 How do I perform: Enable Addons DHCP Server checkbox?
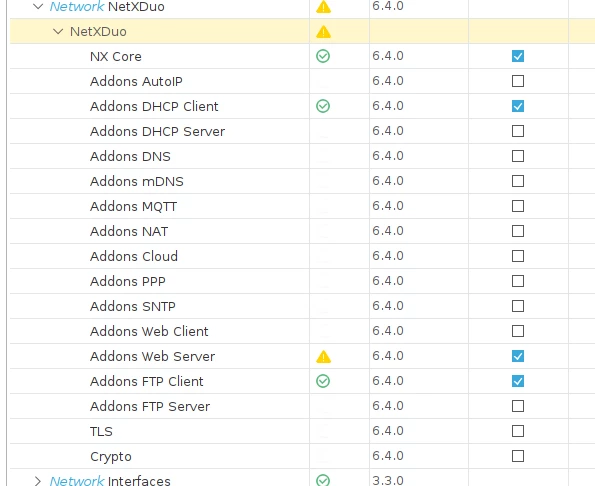tap(518, 131)
